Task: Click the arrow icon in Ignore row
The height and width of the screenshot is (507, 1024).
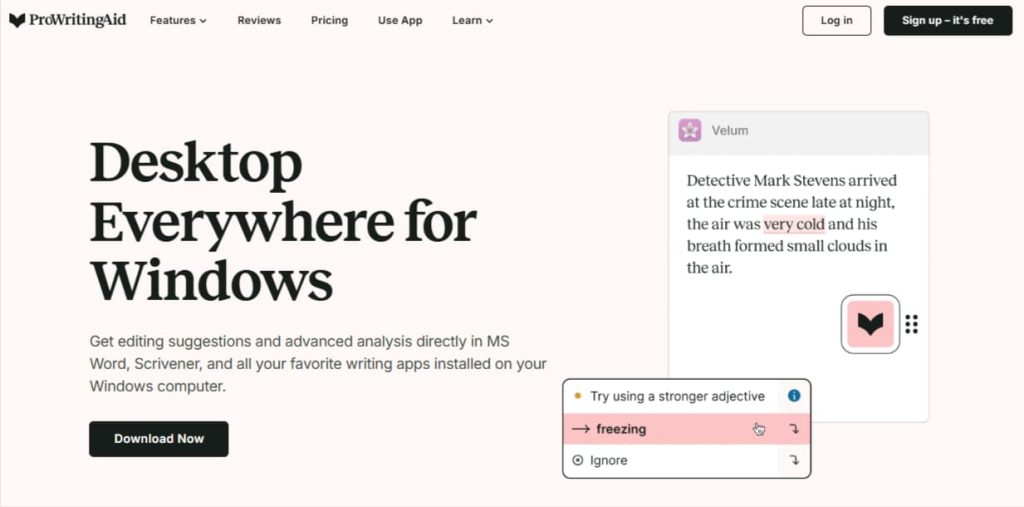Action: click(x=794, y=460)
